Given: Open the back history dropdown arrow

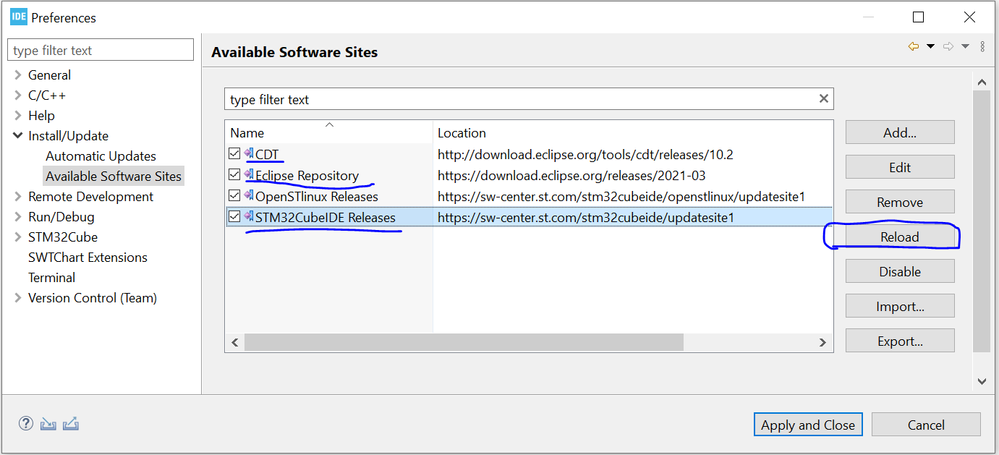Looking at the screenshot, I should (x=930, y=47).
